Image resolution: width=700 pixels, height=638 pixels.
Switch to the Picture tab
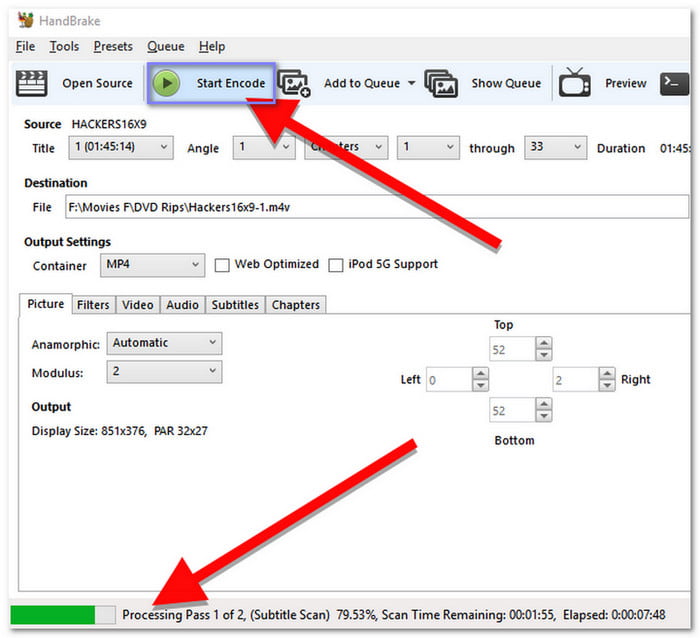tap(46, 304)
